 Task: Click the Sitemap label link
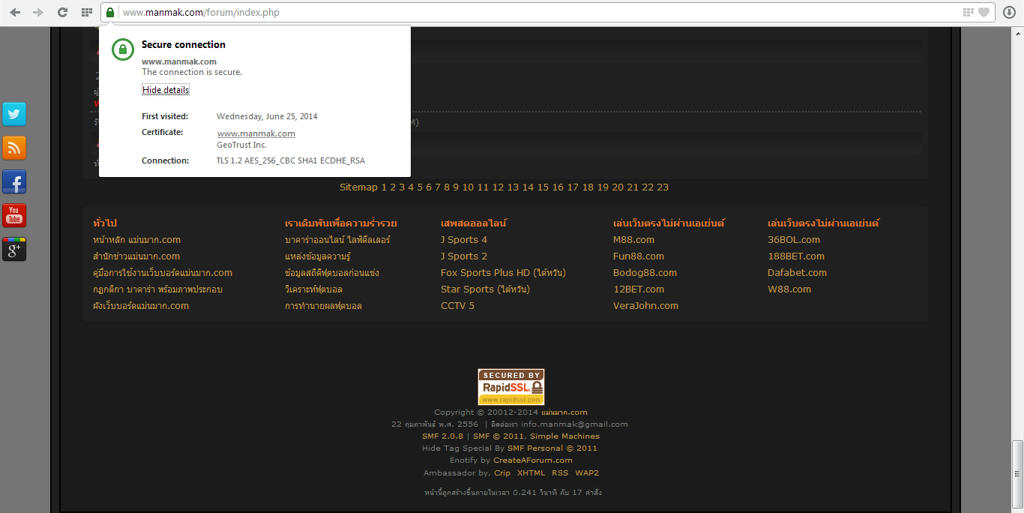click(359, 187)
